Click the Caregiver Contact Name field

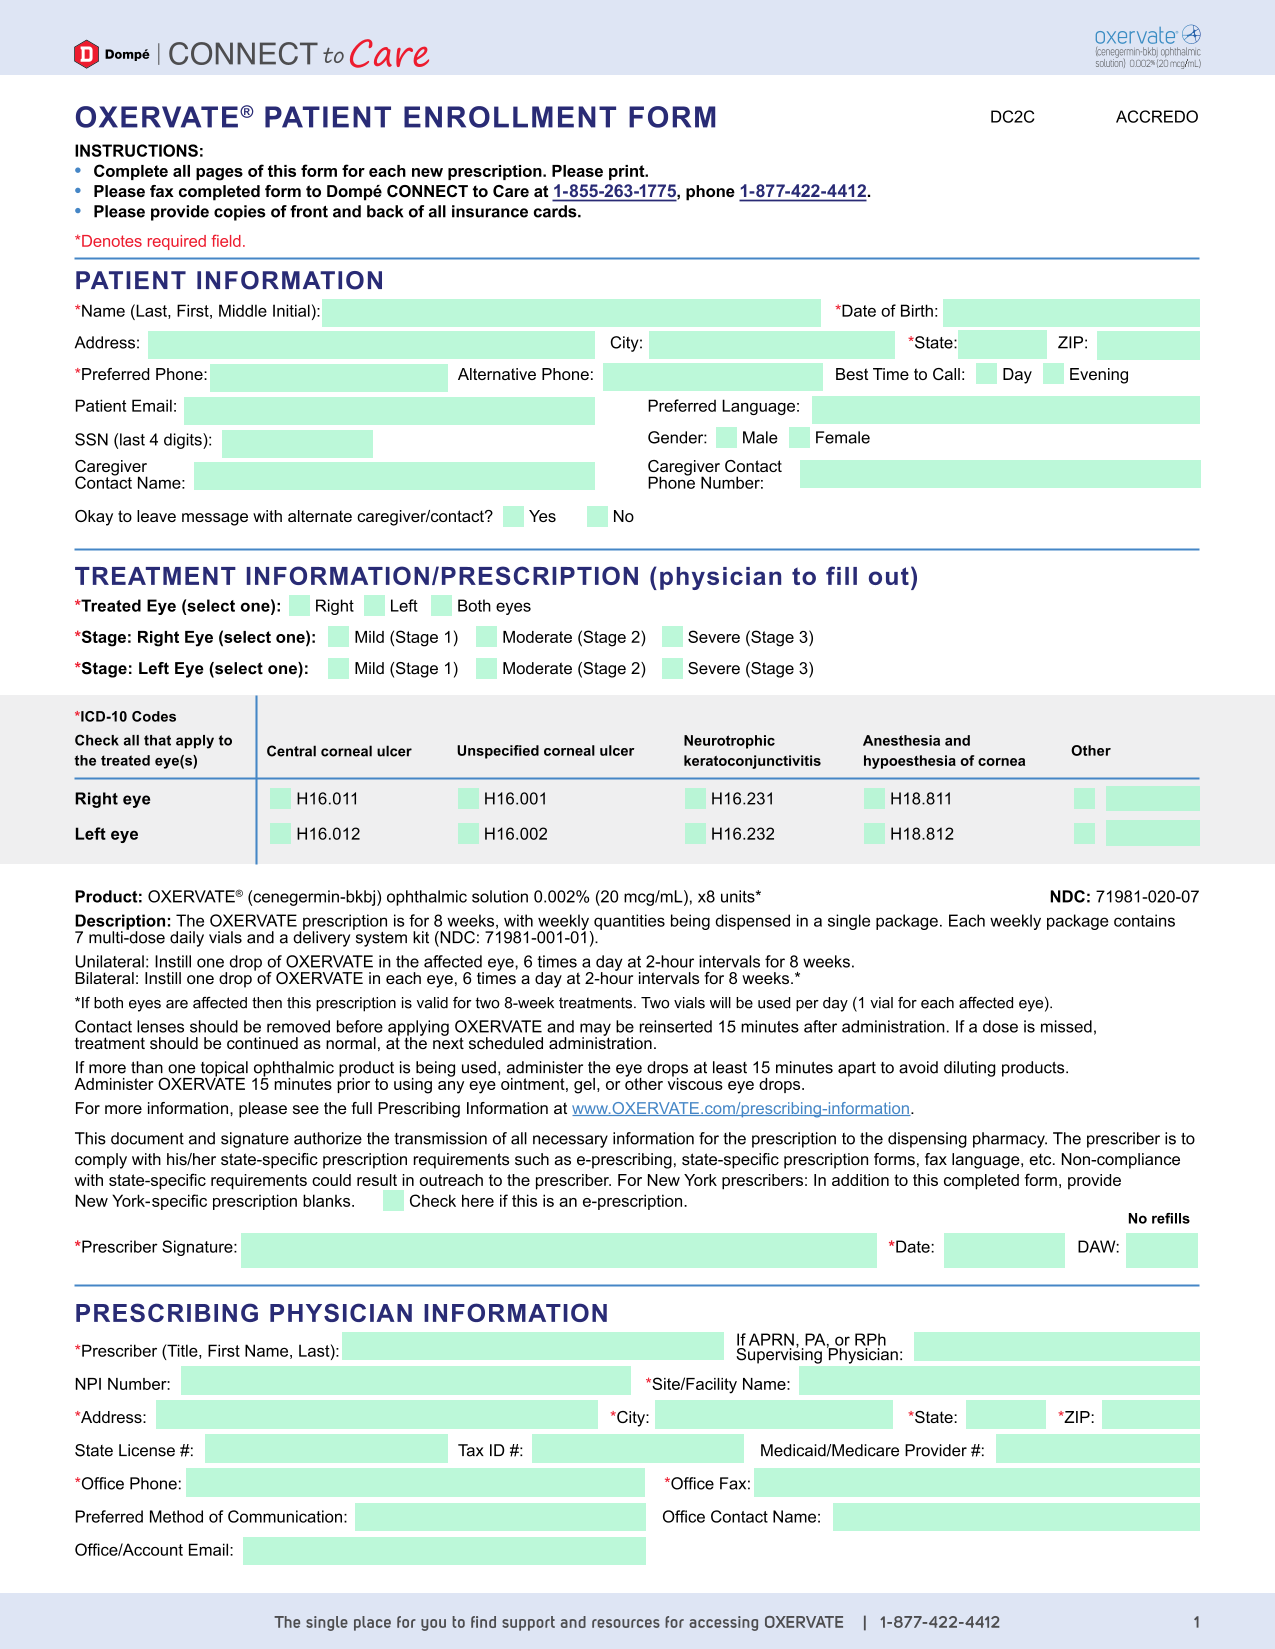pos(394,475)
